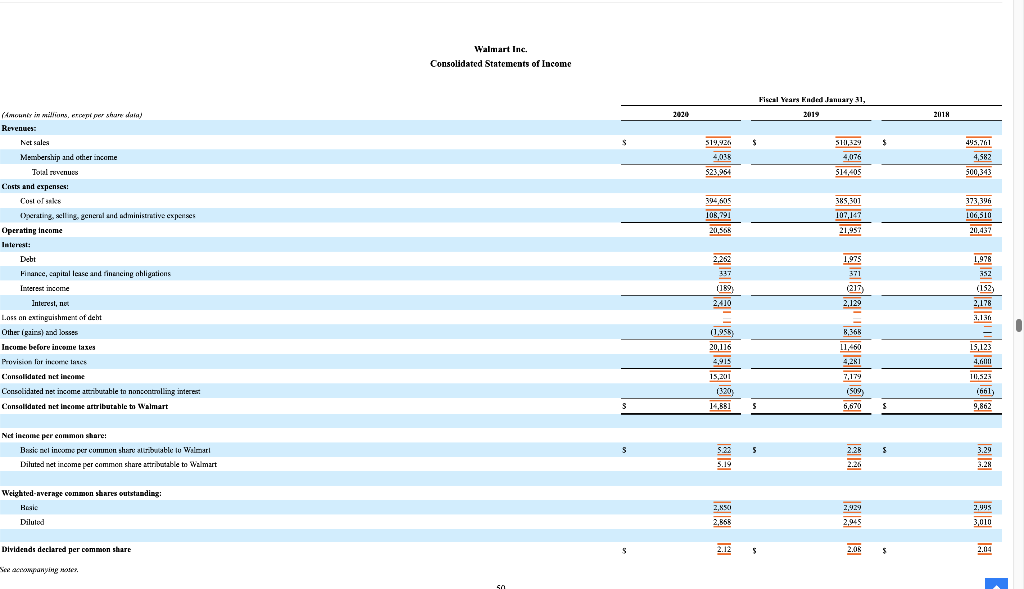Select 2020 basic shares outstanding 2,850
The width and height of the screenshot is (1024, 589).
722,507
